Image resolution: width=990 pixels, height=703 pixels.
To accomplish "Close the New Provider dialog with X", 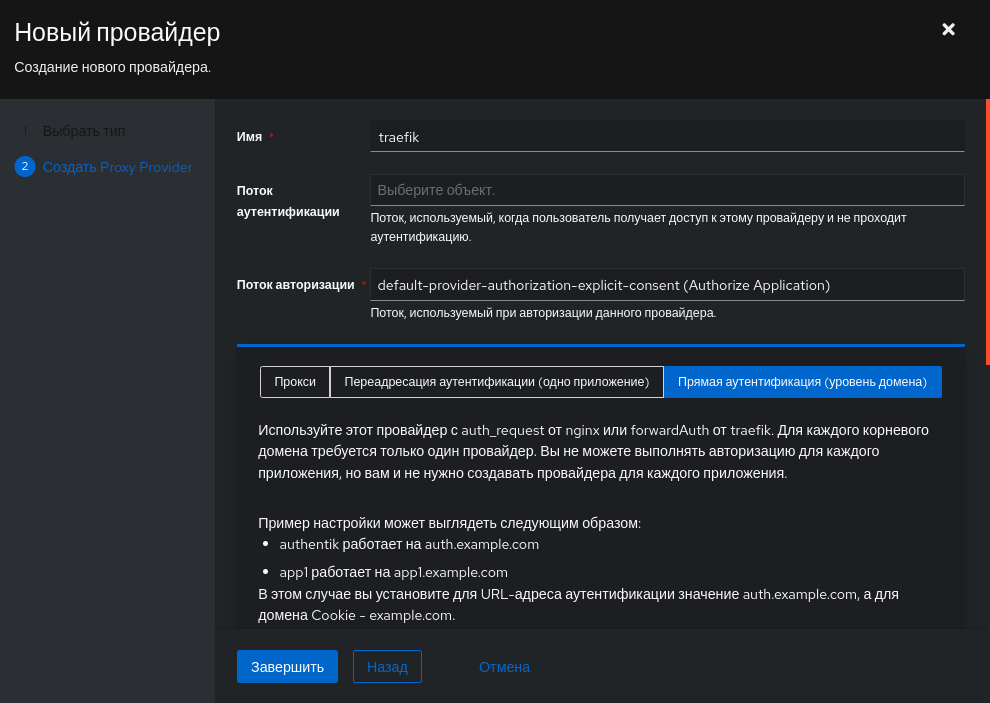I will pos(949,30).
